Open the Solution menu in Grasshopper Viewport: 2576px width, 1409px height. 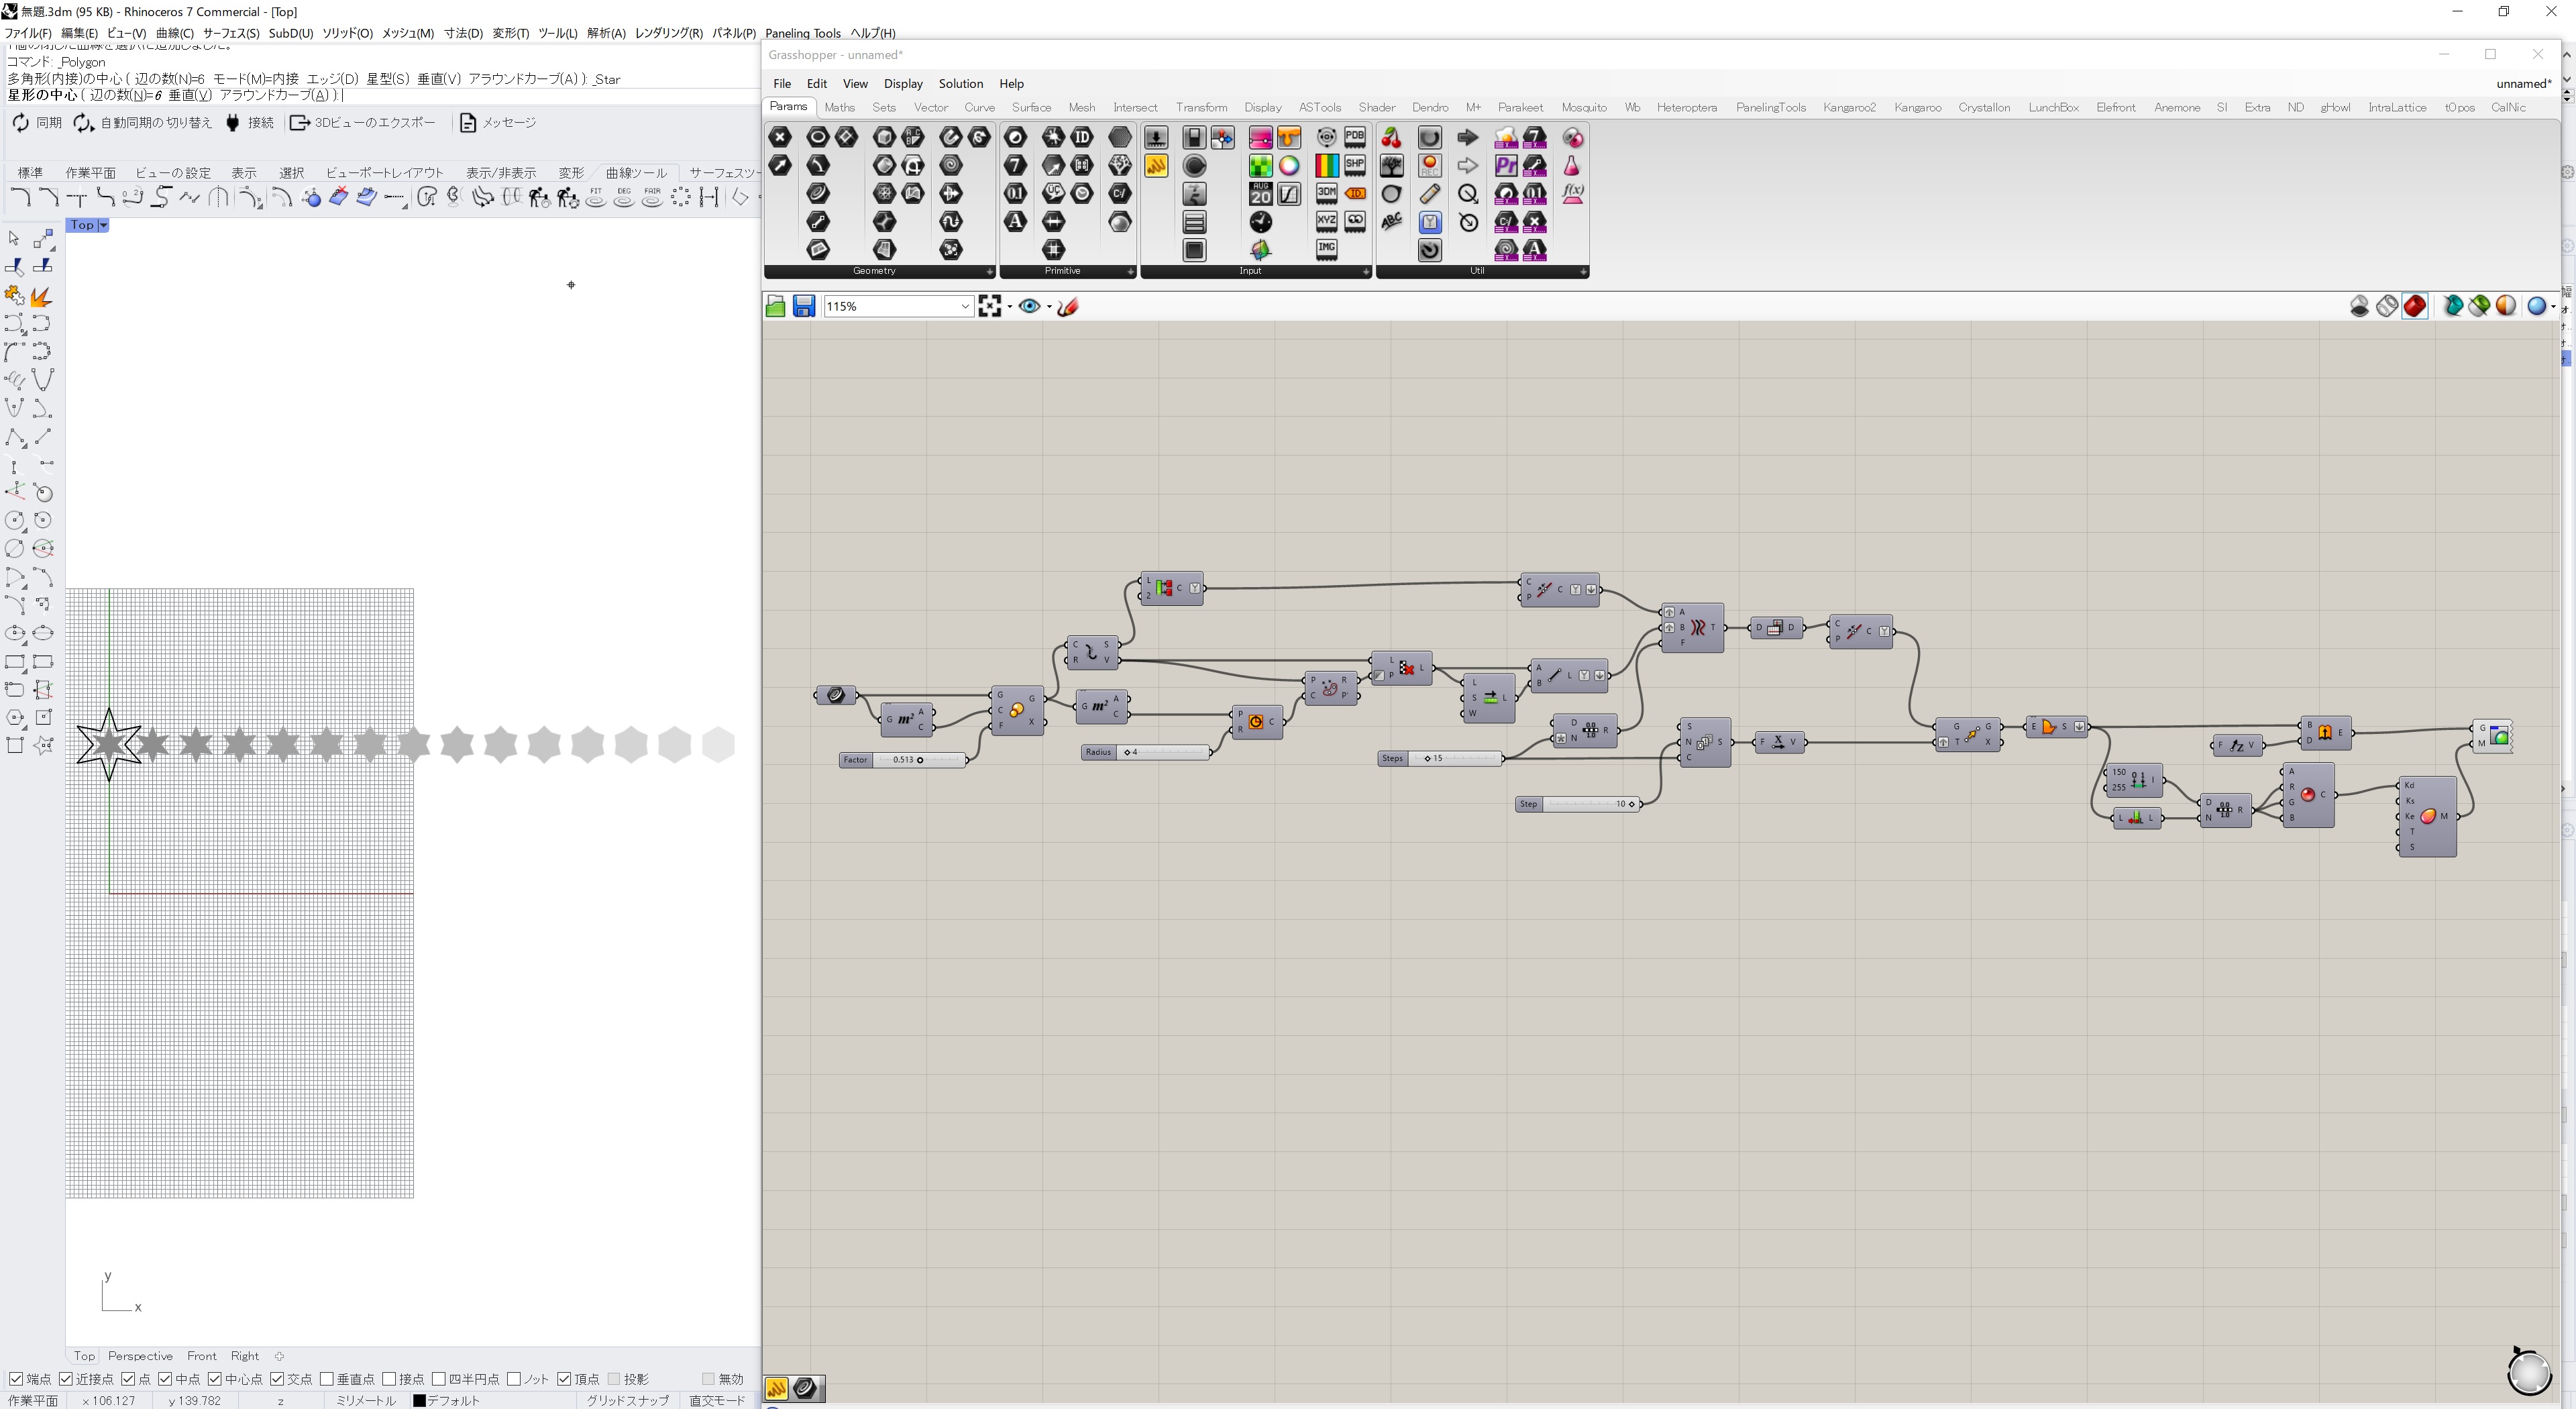click(960, 83)
